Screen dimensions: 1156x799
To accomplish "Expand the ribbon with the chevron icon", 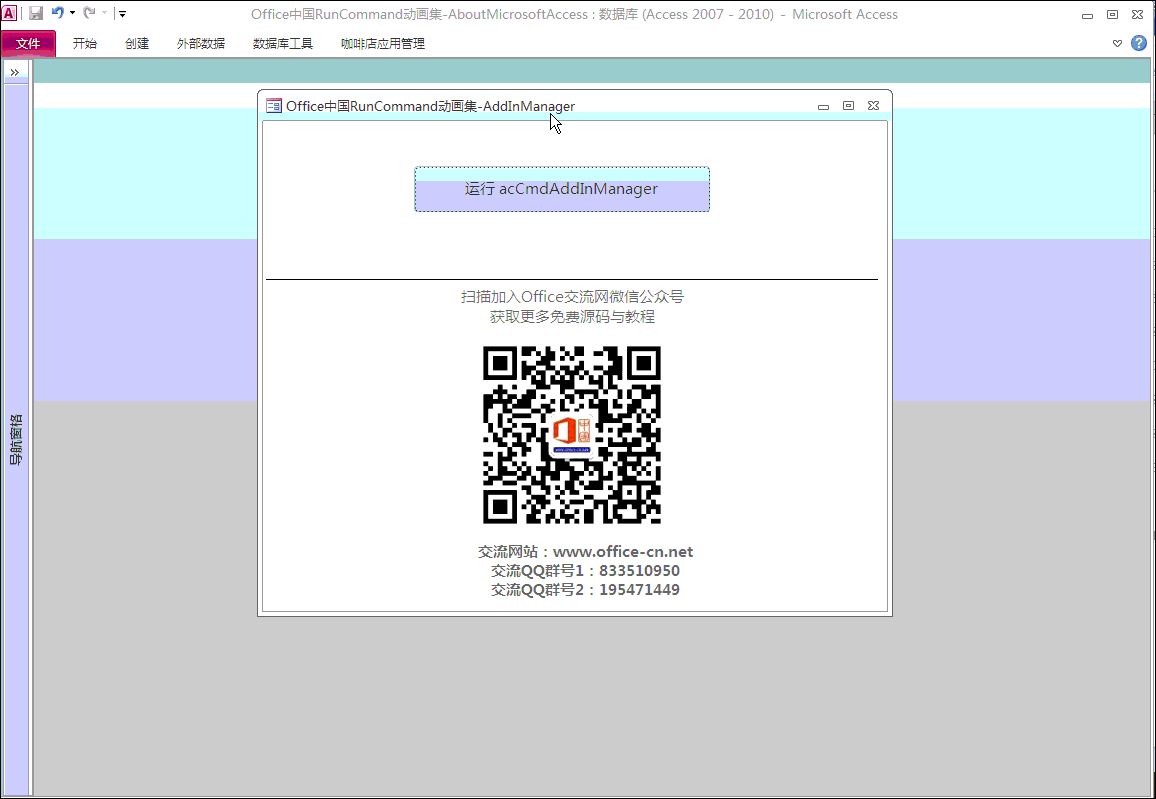I will coord(1117,43).
